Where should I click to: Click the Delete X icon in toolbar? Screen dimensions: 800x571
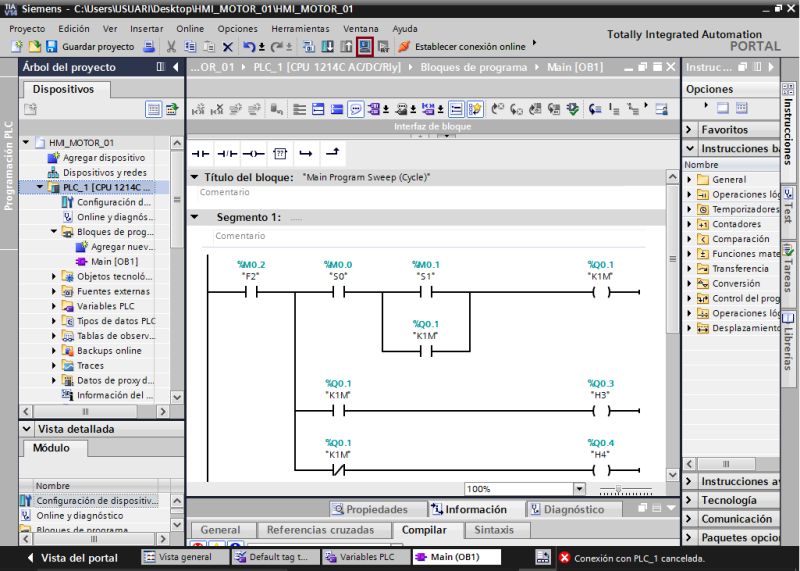[x=228, y=47]
